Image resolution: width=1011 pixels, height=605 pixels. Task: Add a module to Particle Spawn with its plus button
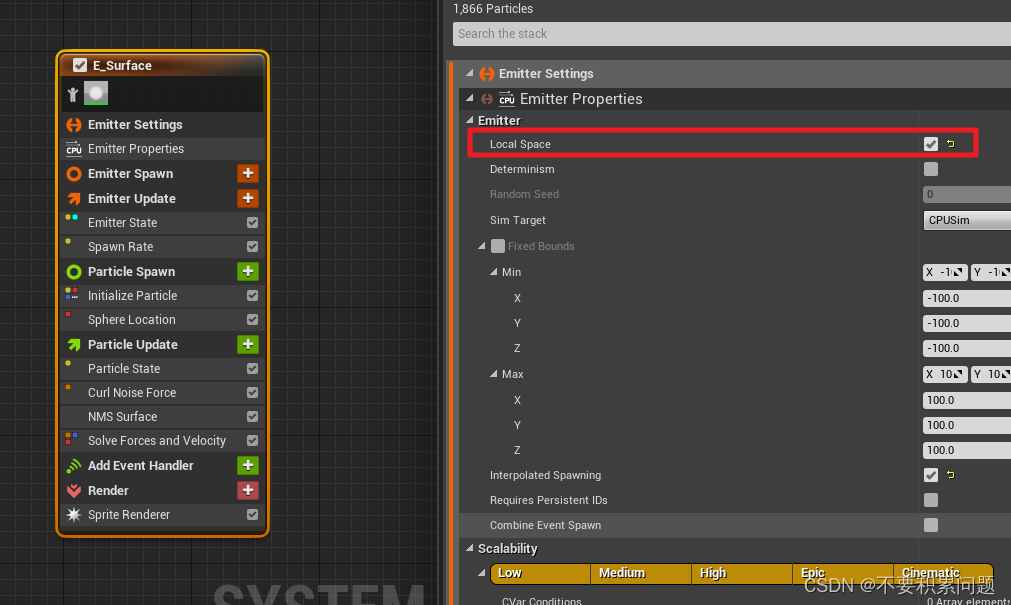[248, 272]
